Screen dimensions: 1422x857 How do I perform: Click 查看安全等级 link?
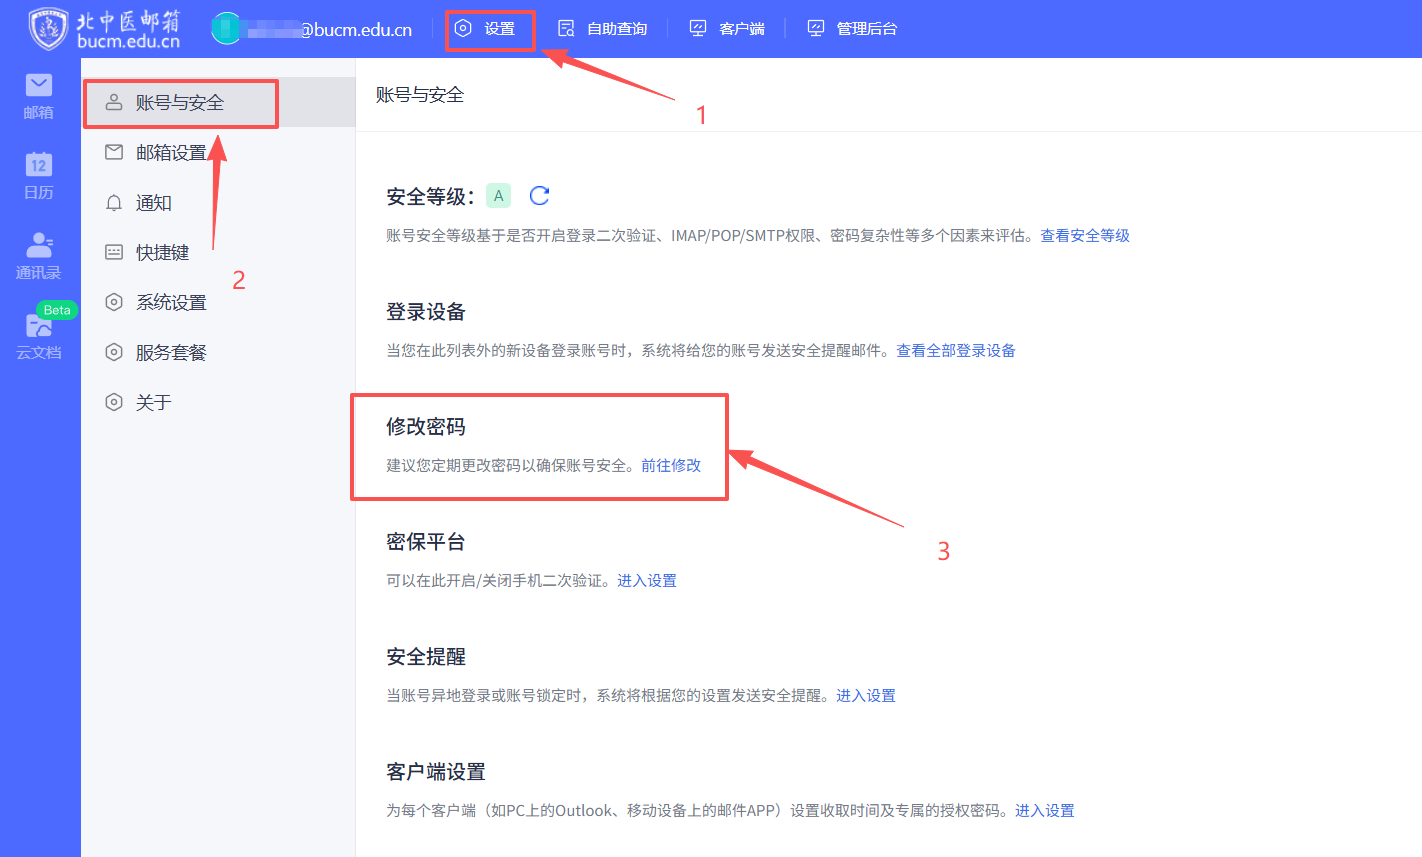coord(1084,236)
